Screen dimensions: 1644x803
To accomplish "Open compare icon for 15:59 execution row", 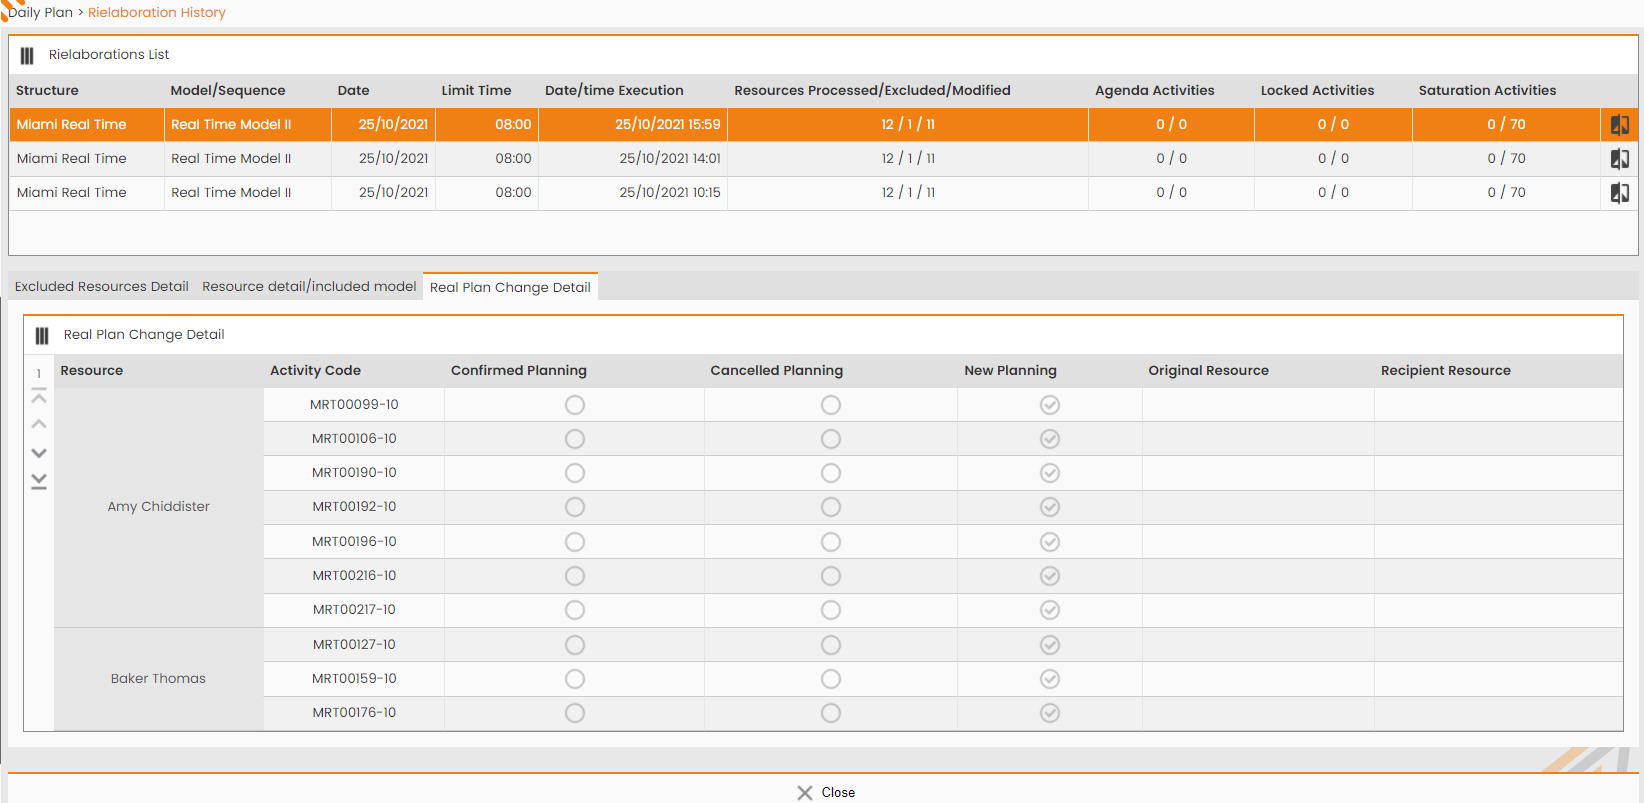I will (1619, 125).
